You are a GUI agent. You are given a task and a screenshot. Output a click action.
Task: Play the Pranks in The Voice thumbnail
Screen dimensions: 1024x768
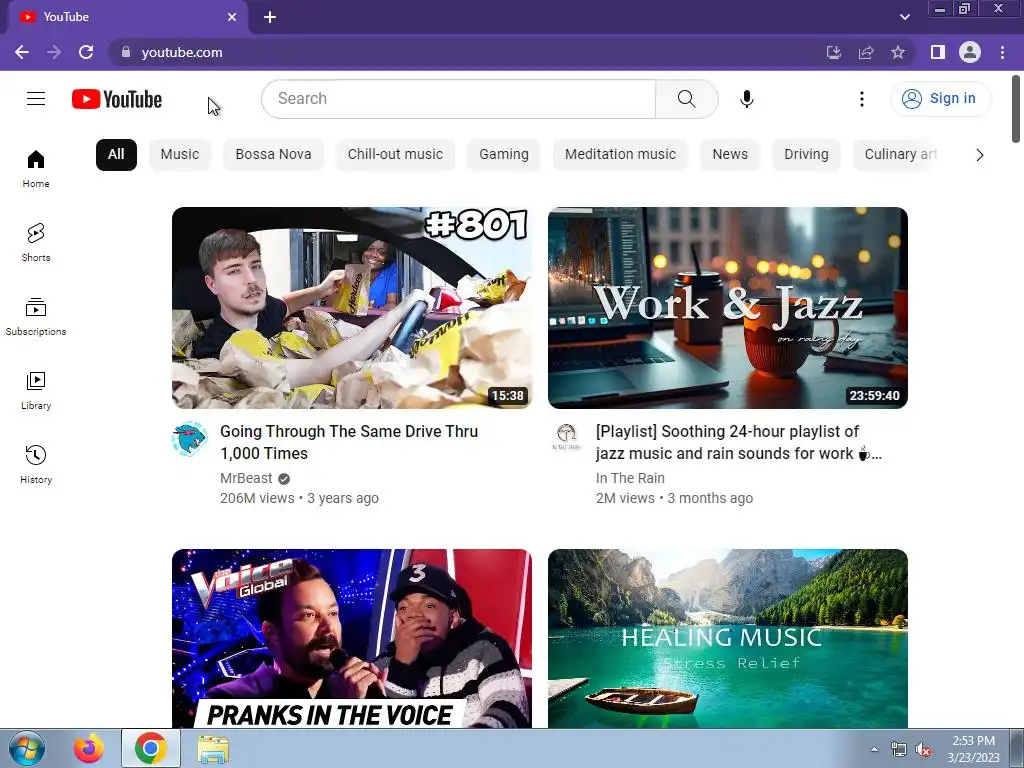352,638
